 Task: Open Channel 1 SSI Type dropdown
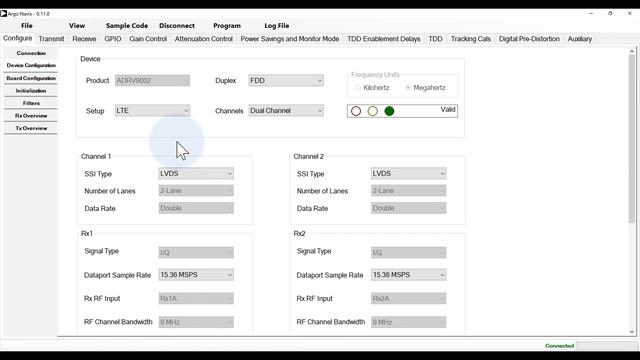(196, 173)
